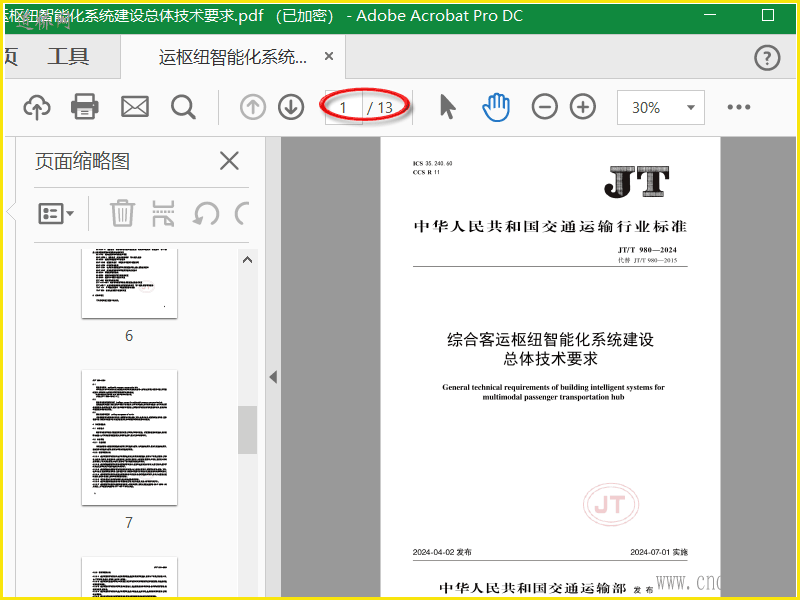This screenshot has width=800, height=600.
Task: Click the cloud upload icon
Action: coord(37,107)
